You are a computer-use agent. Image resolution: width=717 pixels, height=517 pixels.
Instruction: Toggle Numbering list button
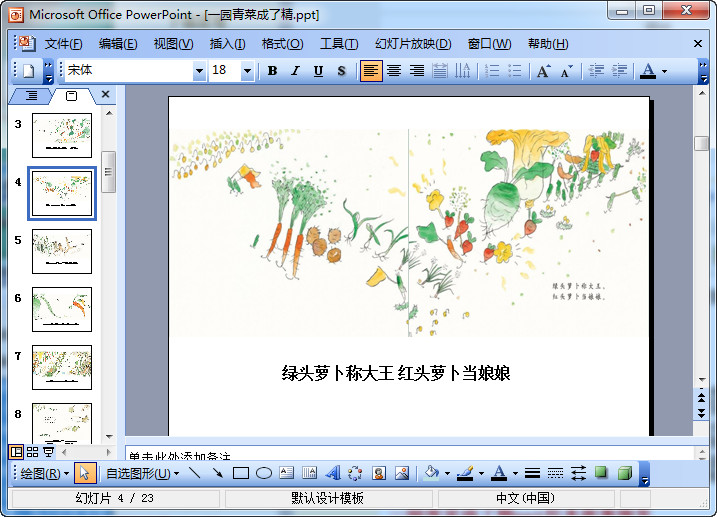point(492,71)
